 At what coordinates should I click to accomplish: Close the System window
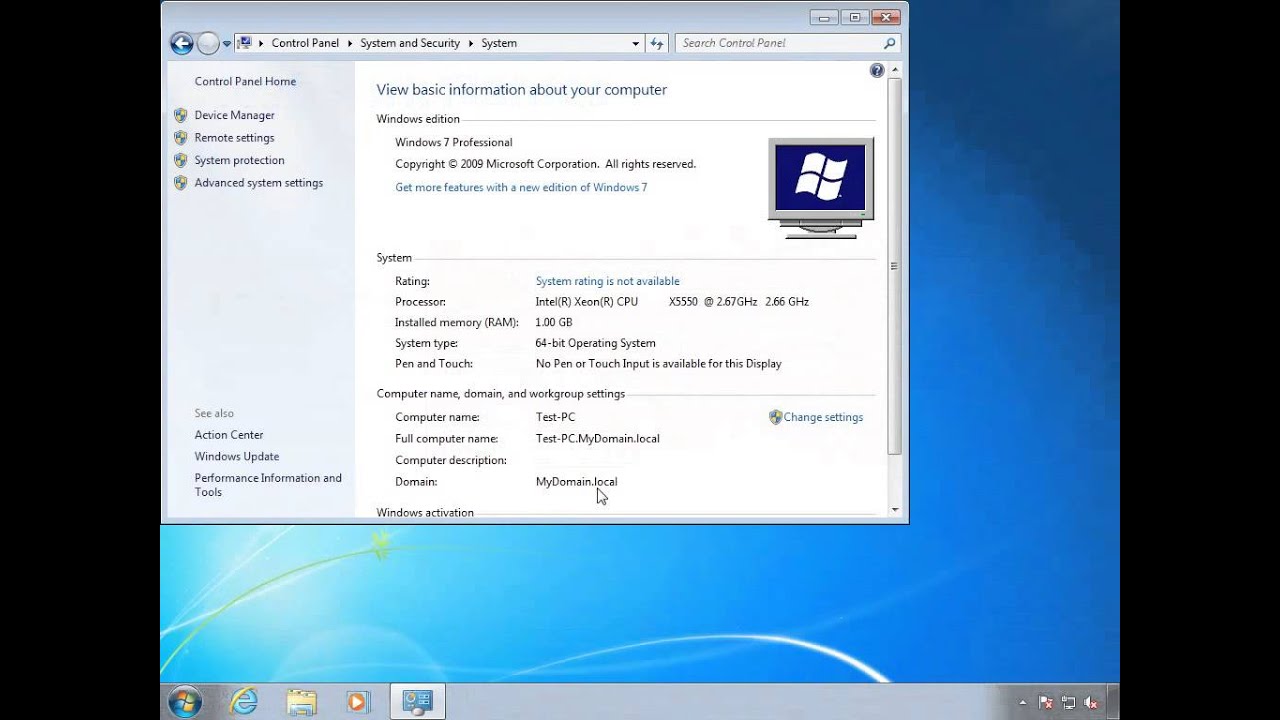coord(886,17)
